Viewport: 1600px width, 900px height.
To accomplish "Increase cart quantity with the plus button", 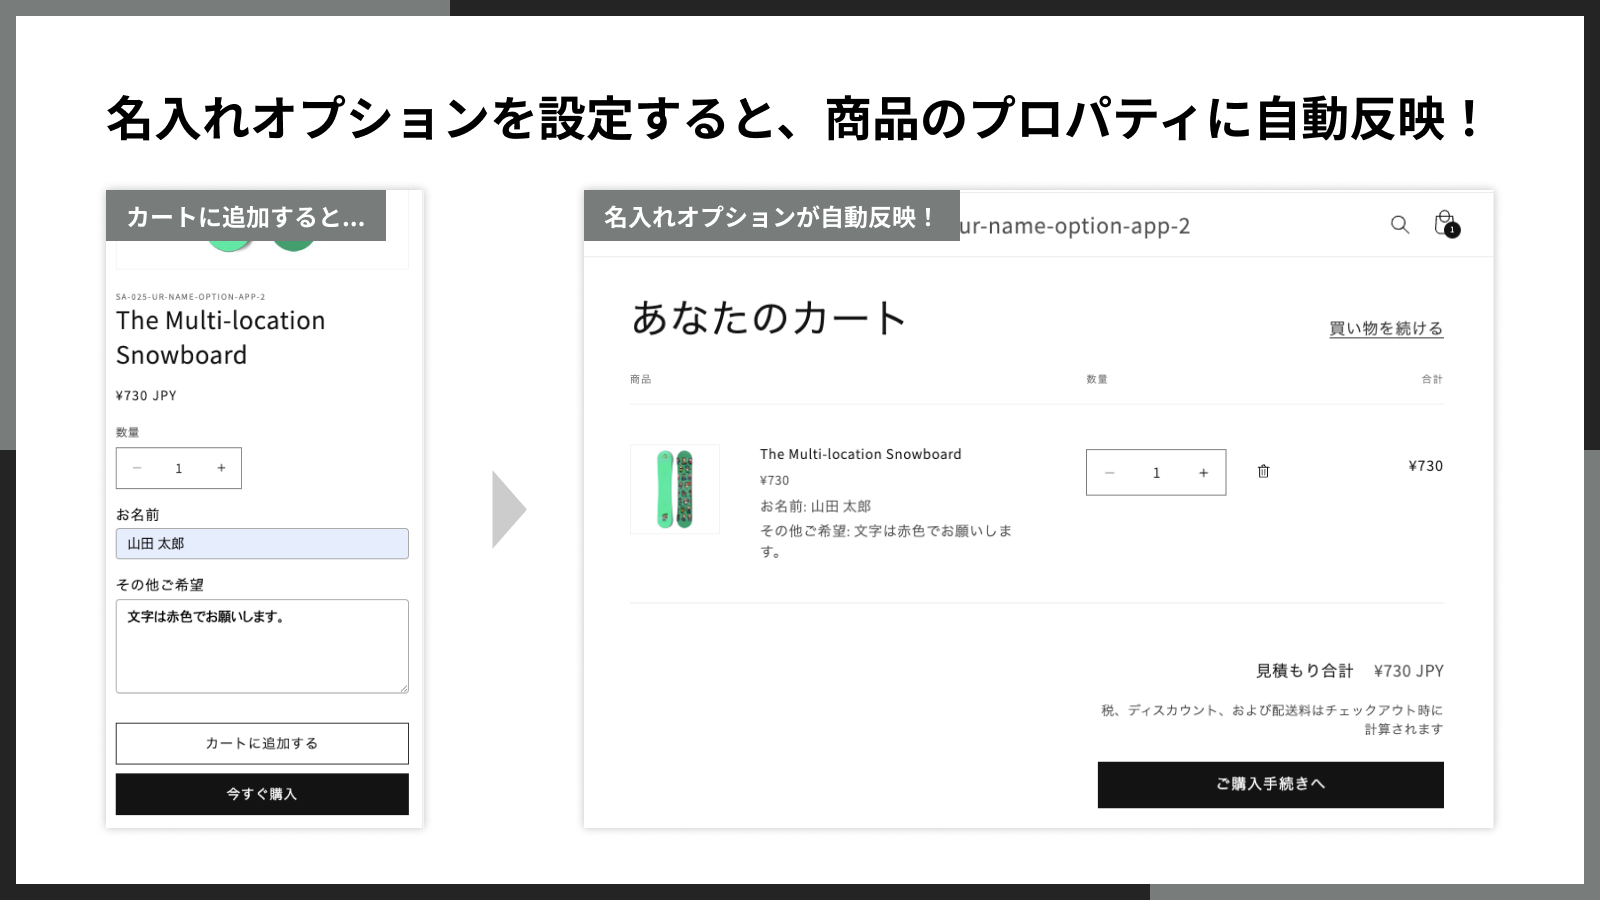I will coord(1203,473).
